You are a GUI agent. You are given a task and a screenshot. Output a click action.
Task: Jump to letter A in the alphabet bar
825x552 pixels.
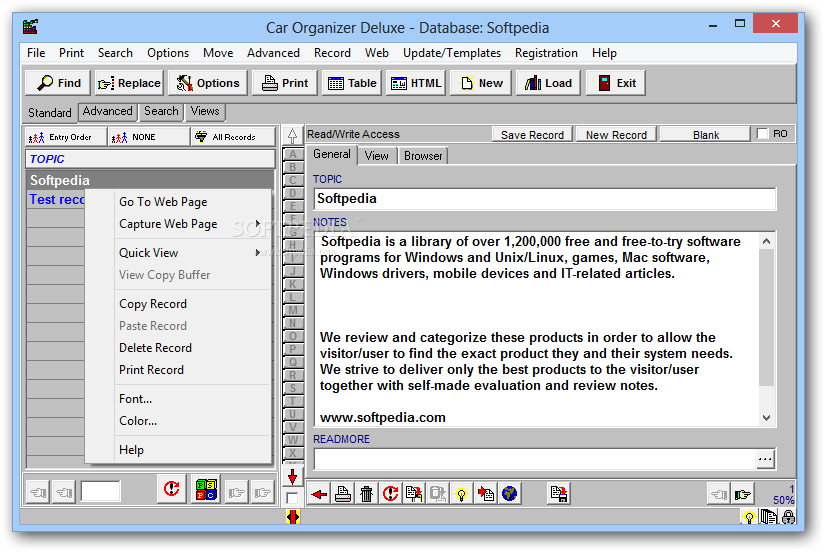293,155
